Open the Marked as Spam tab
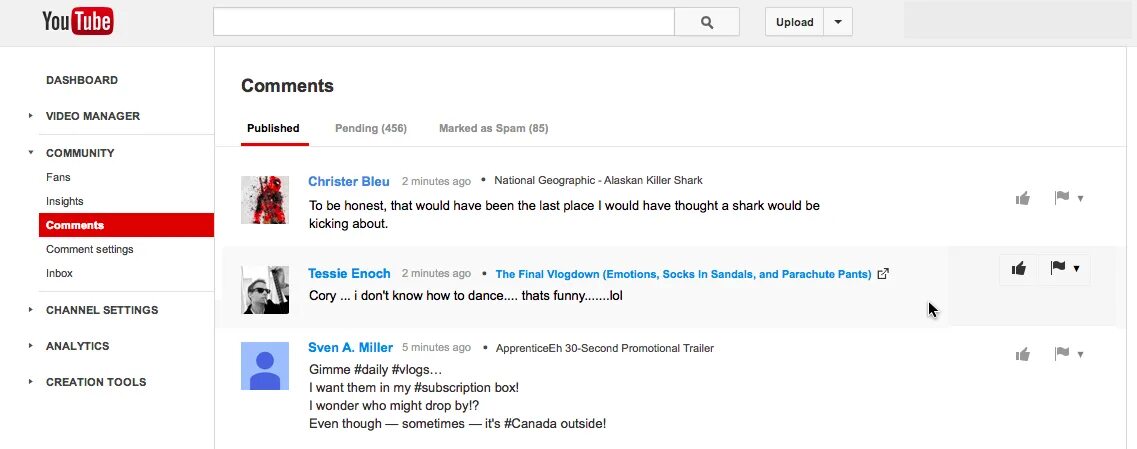 (493, 128)
